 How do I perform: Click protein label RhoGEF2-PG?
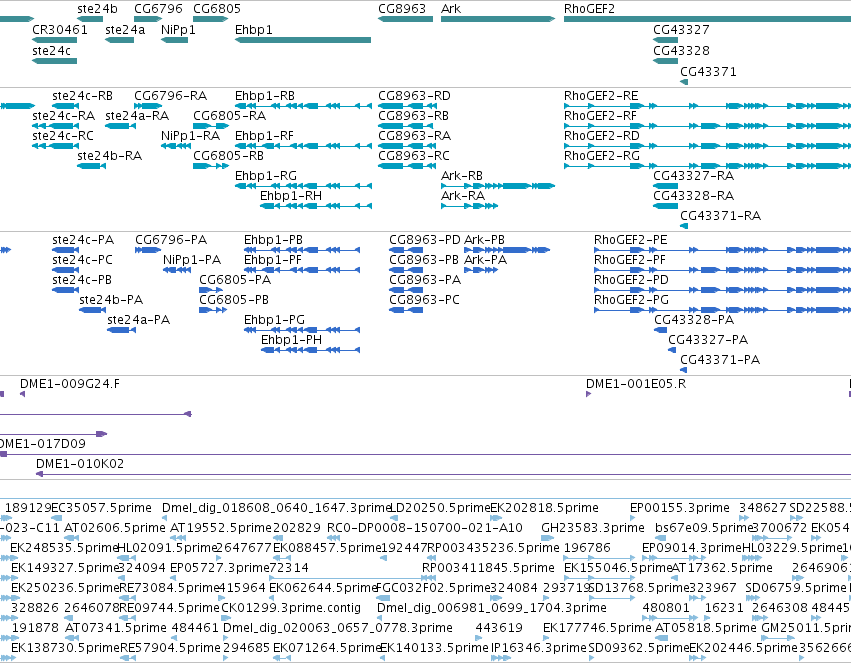pos(632,301)
